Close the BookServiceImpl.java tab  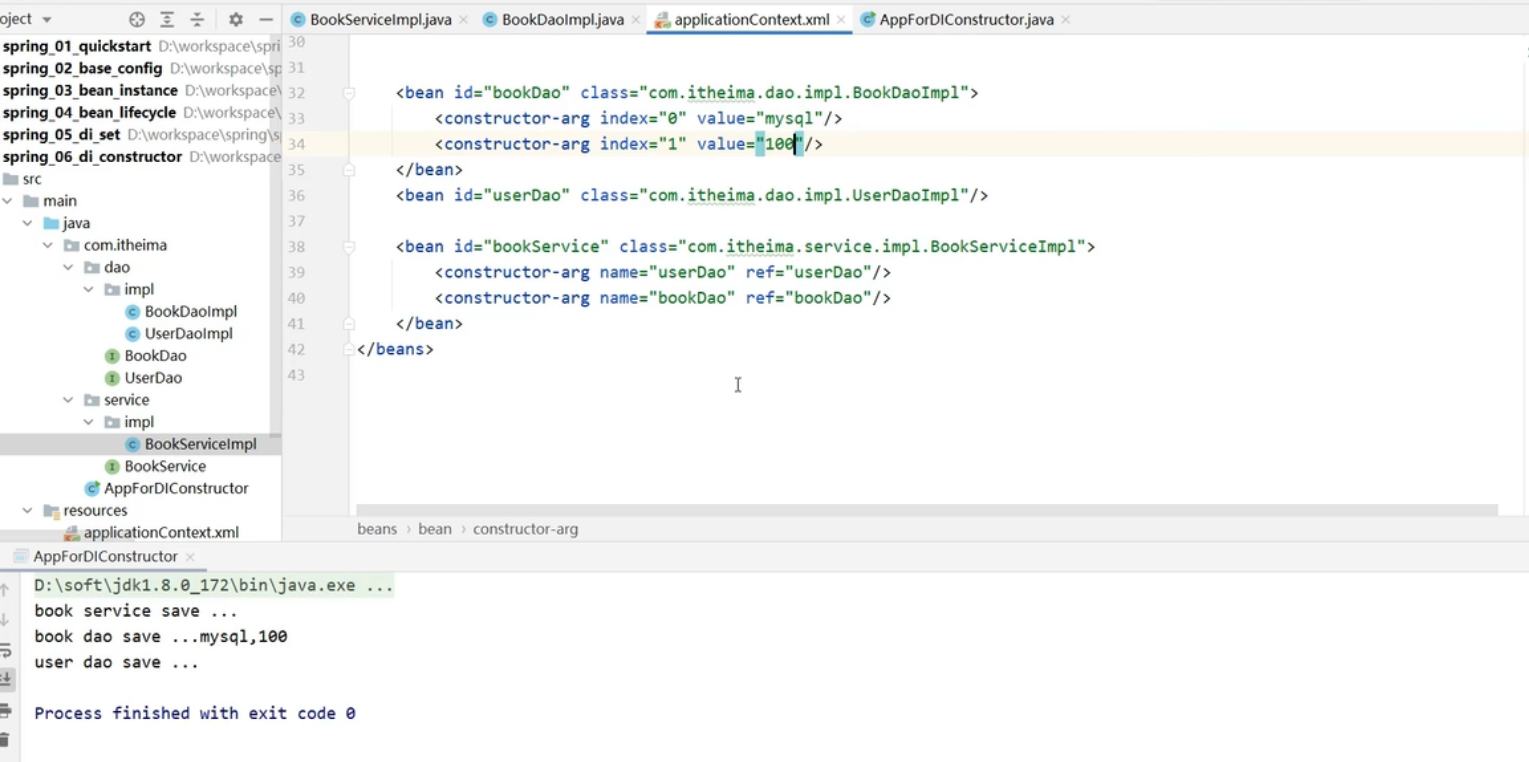click(x=464, y=20)
